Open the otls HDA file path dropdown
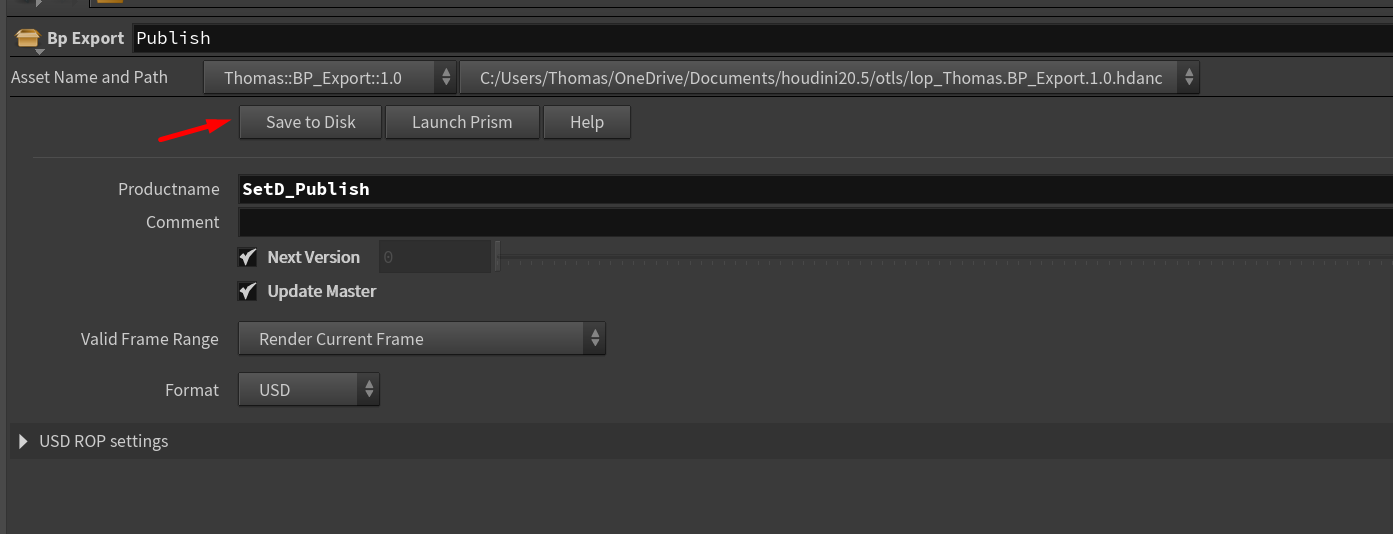 coord(820,78)
